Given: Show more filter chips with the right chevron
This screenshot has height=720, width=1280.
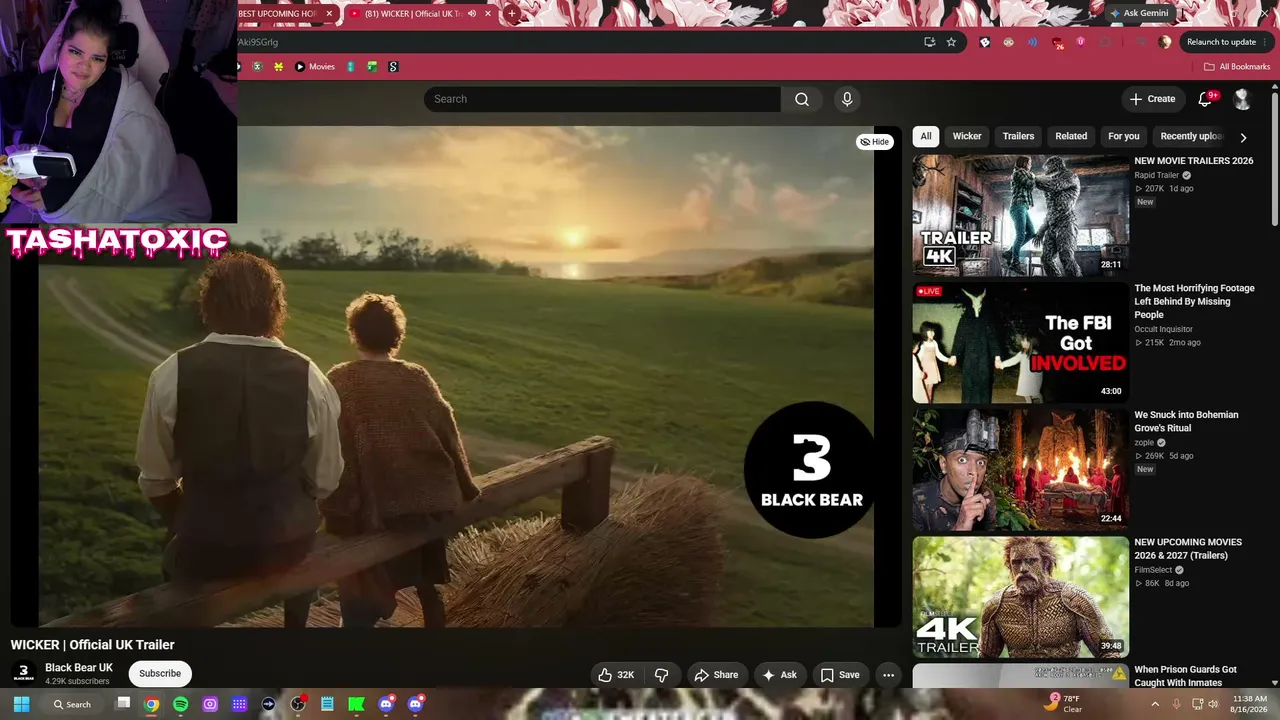Looking at the screenshot, I should pyautogui.click(x=1243, y=137).
